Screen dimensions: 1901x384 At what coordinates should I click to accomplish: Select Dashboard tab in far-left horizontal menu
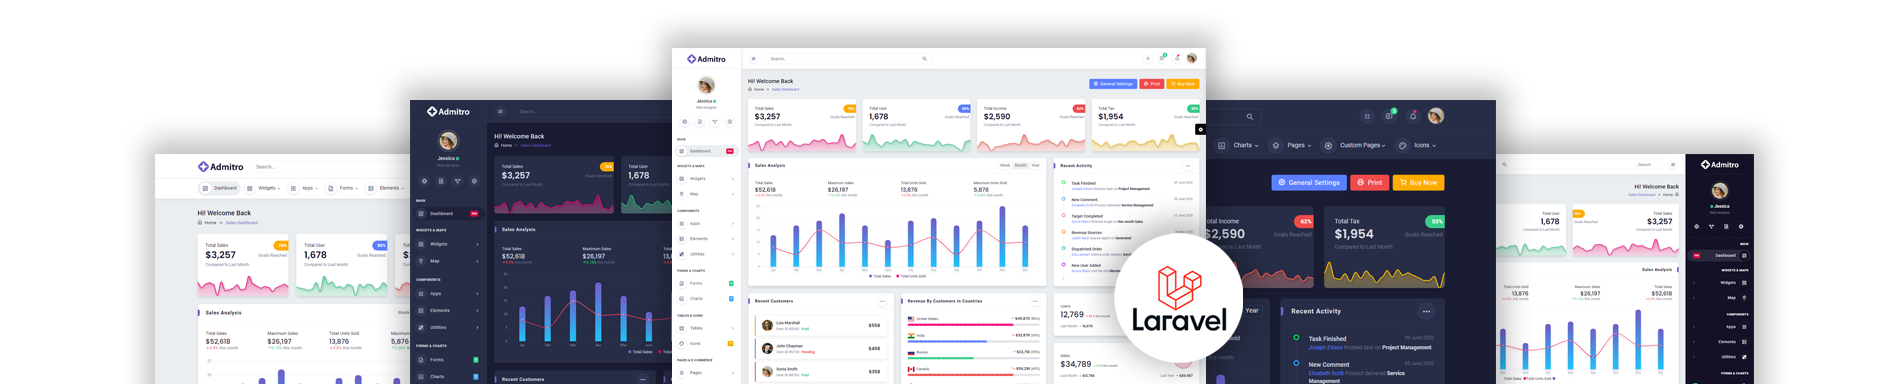[x=220, y=188]
